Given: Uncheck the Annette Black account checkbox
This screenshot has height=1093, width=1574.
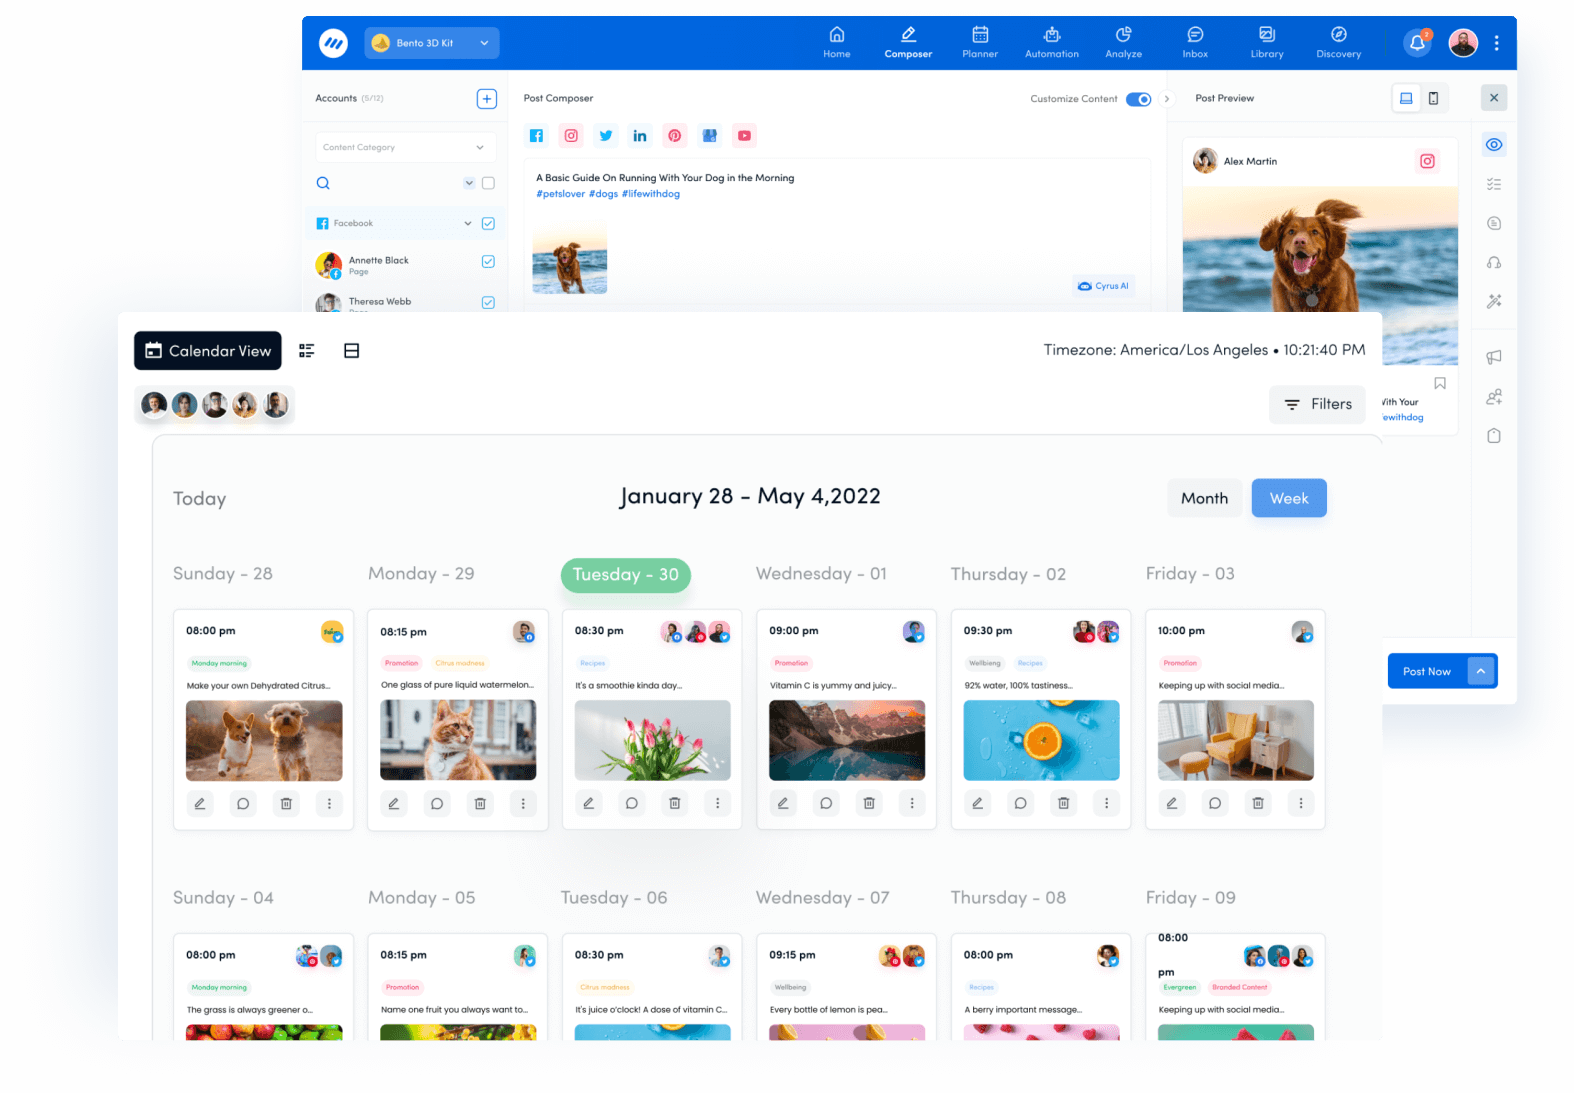Looking at the screenshot, I should click(488, 262).
